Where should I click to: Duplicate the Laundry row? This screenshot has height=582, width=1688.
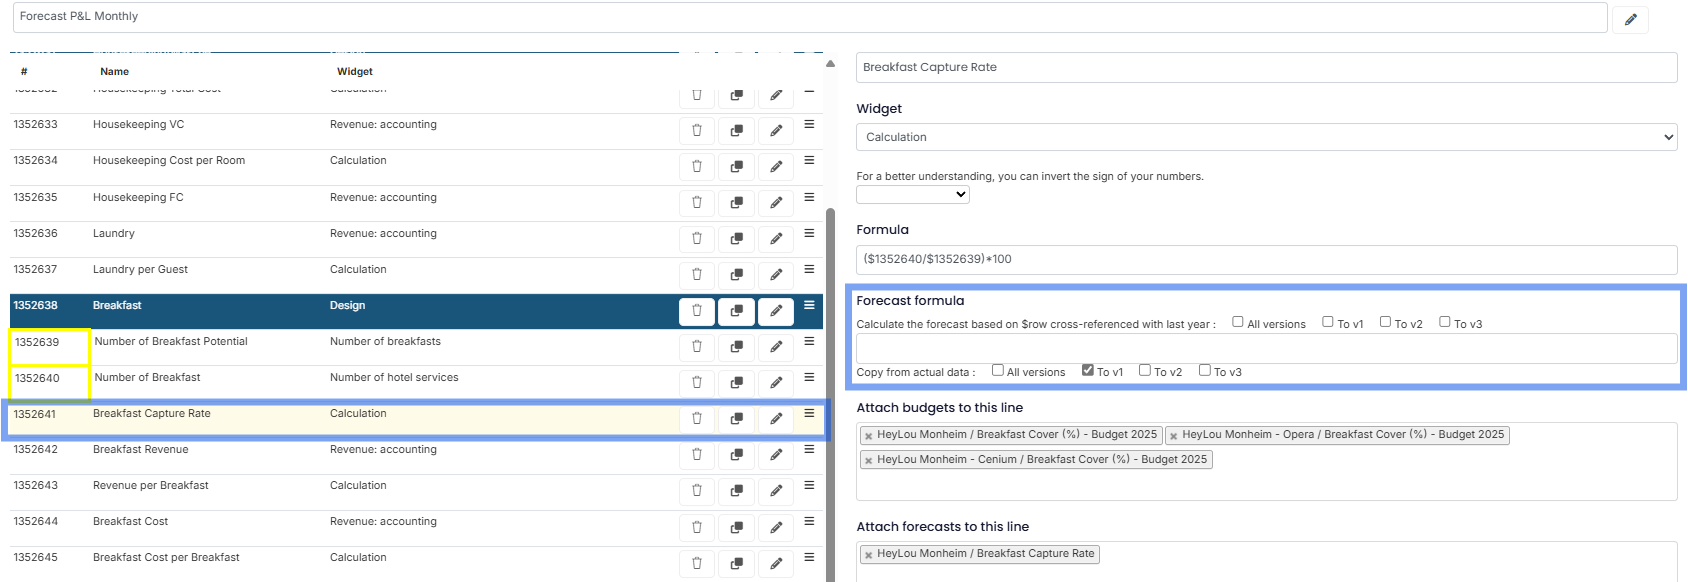click(736, 239)
